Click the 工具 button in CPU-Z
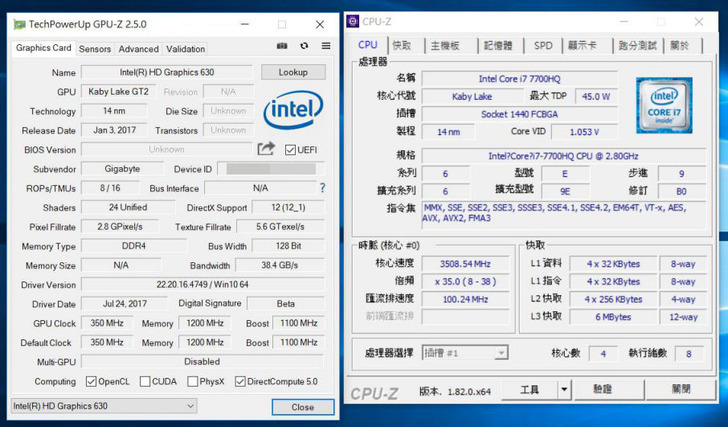 tap(530, 389)
